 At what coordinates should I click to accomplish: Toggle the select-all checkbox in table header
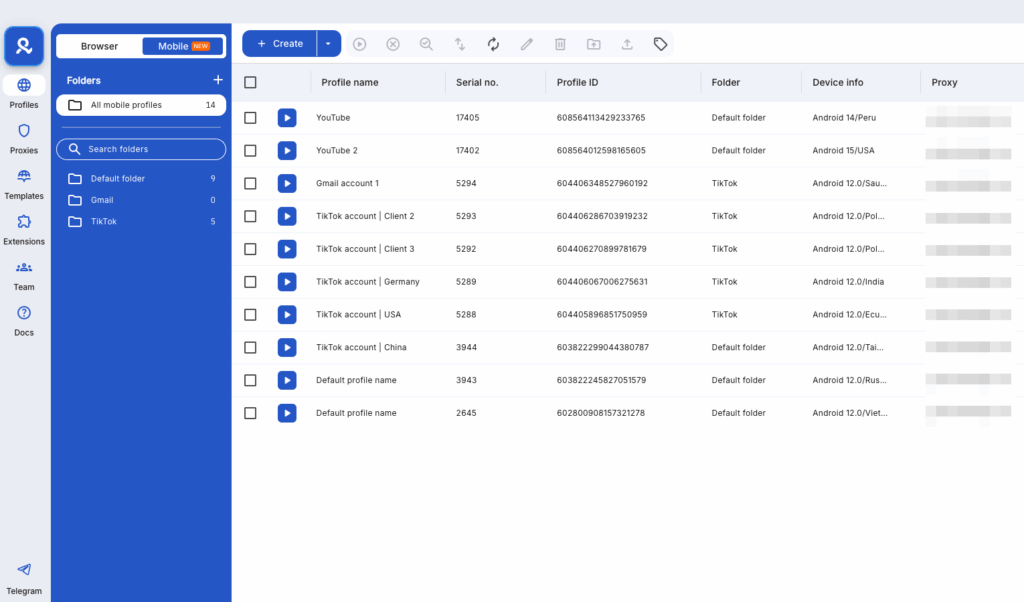[x=250, y=82]
